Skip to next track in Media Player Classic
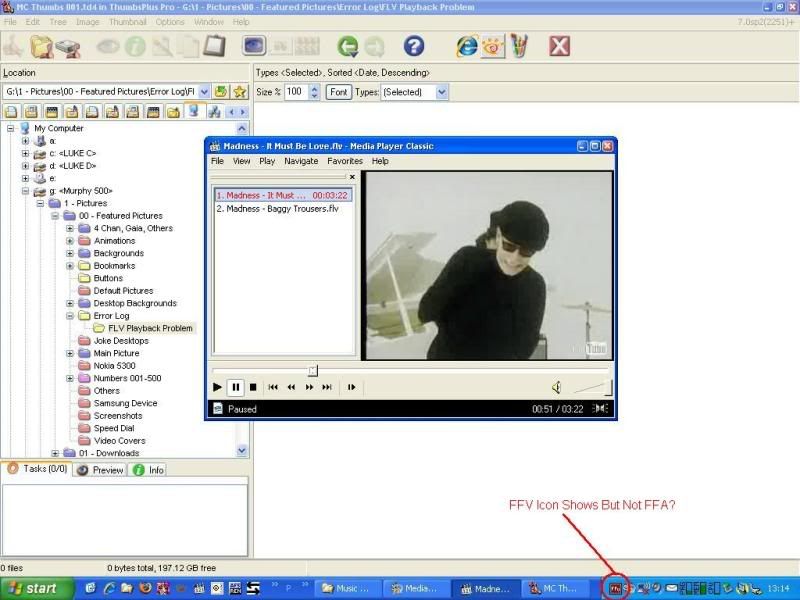The width and height of the screenshot is (800, 600). 327,387
